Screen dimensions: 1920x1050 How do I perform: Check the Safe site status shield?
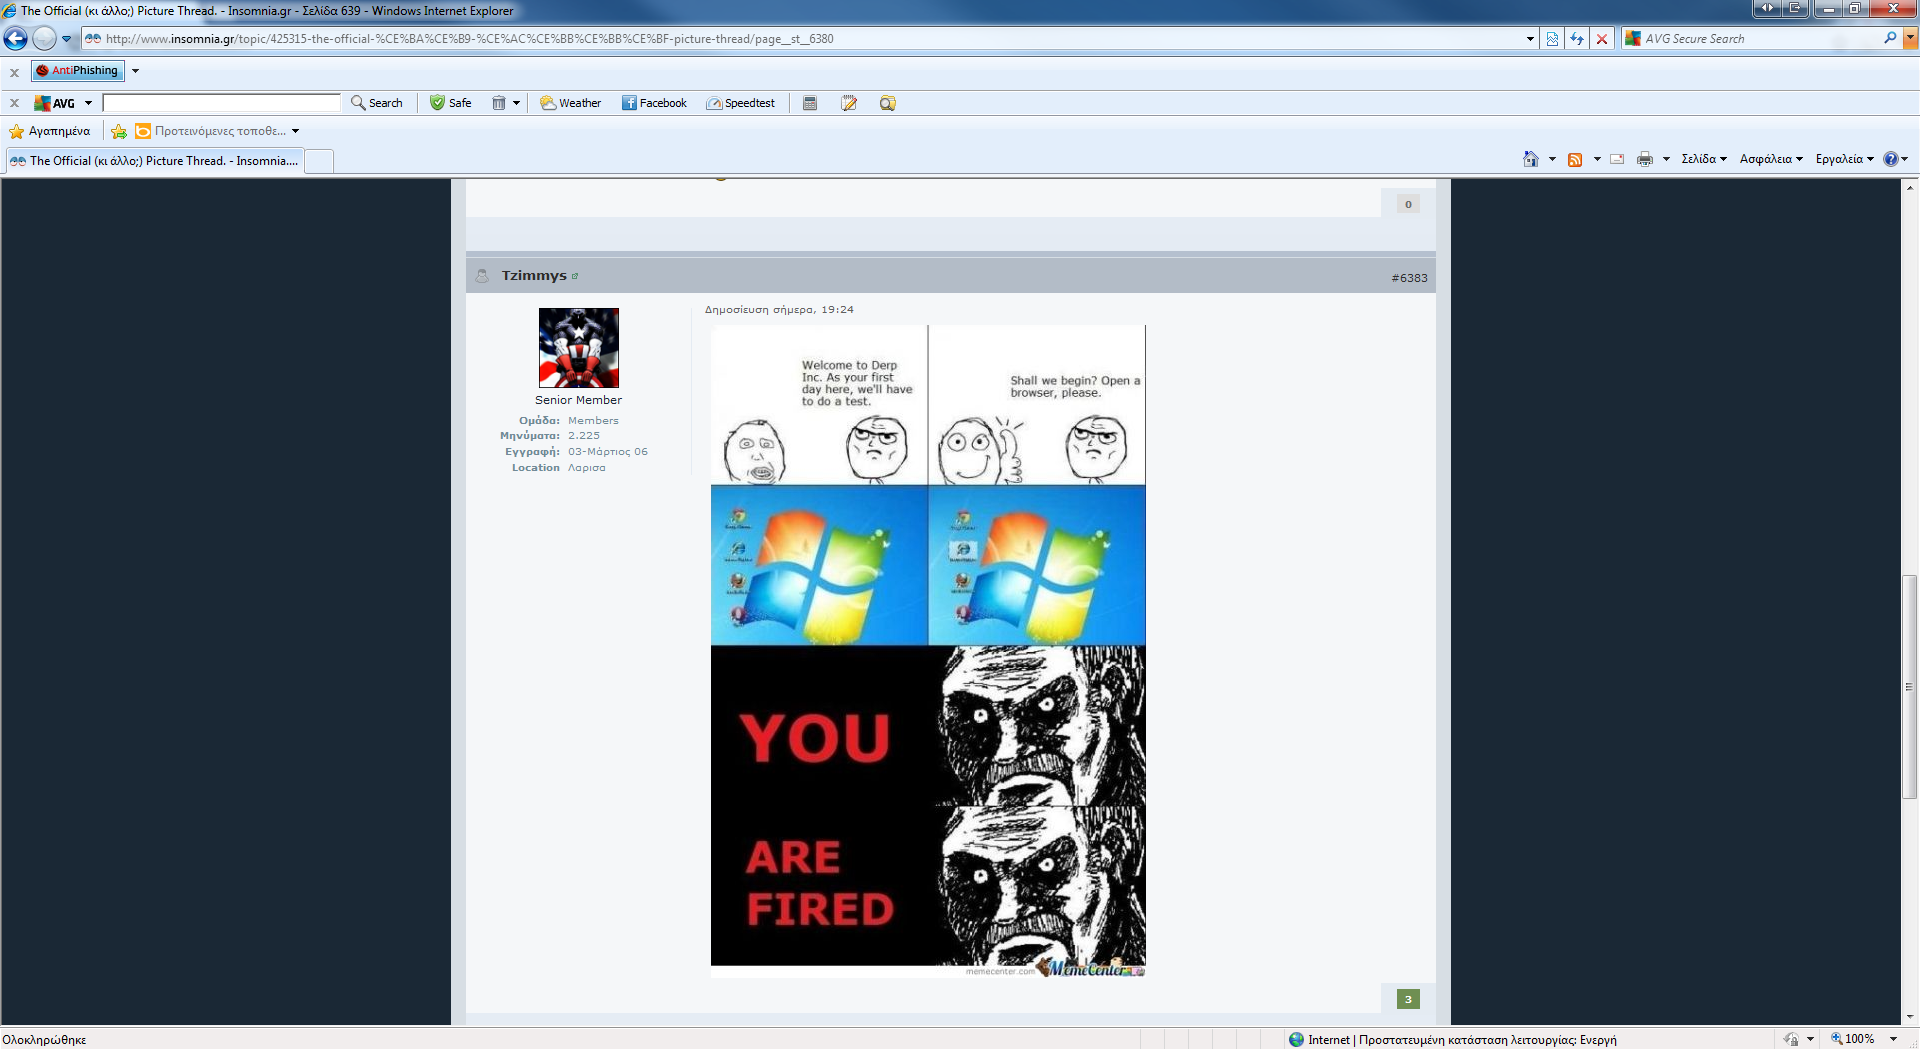pos(451,103)
